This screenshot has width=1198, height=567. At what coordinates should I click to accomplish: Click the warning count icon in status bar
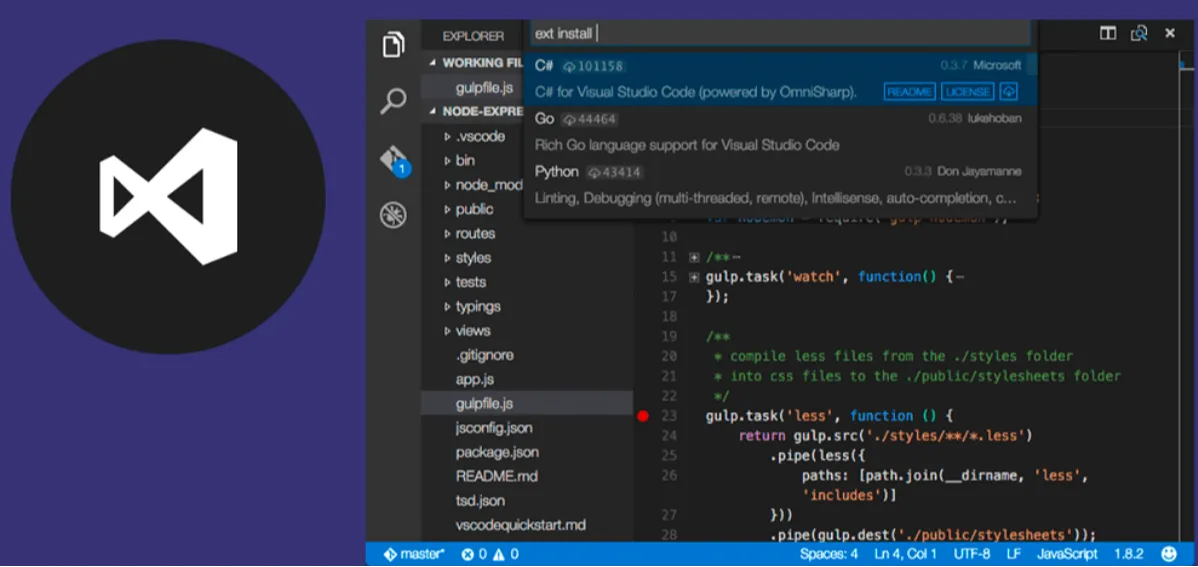click(497, 554)
